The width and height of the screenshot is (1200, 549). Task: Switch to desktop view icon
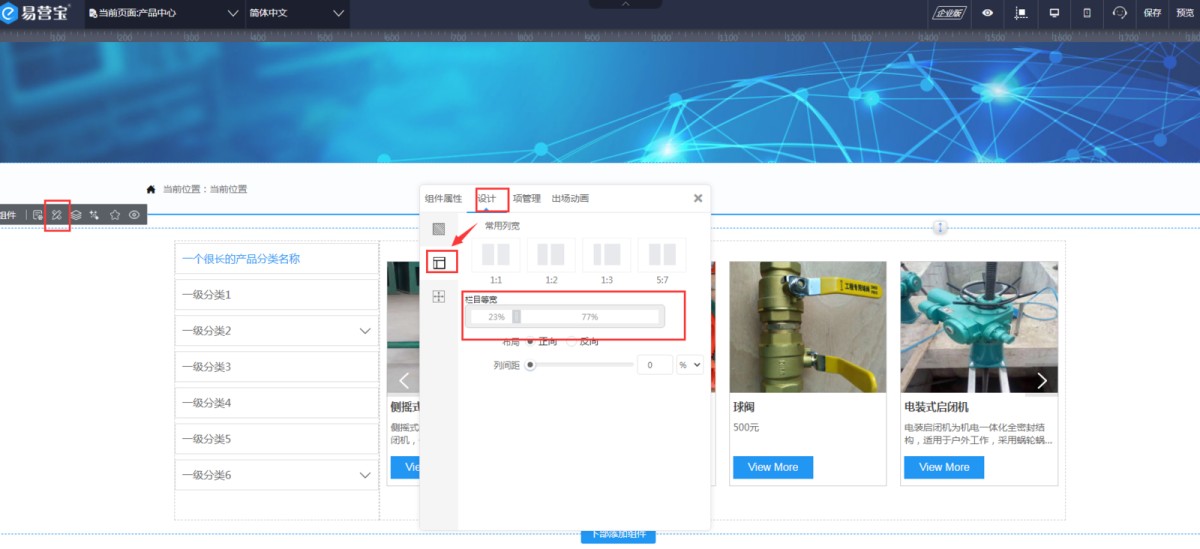[1053, 13]
